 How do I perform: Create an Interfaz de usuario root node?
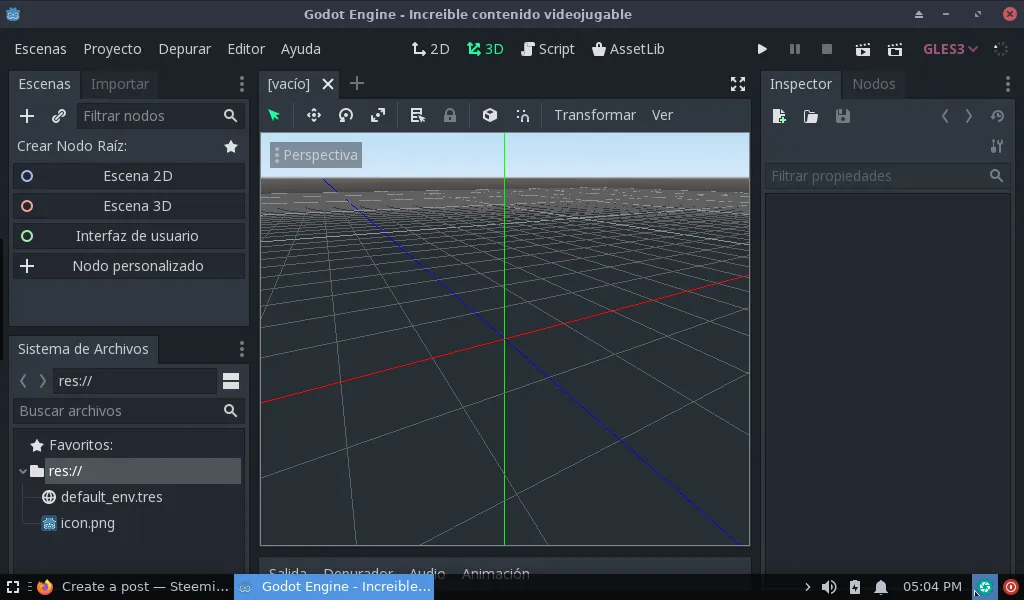click(129, 236)
